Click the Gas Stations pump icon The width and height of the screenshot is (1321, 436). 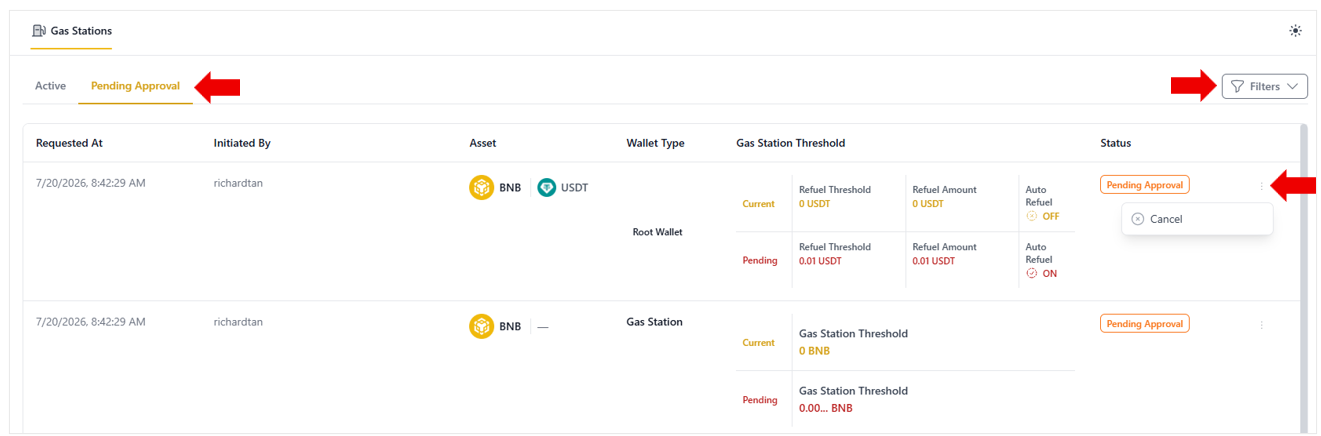pos(39,31)
